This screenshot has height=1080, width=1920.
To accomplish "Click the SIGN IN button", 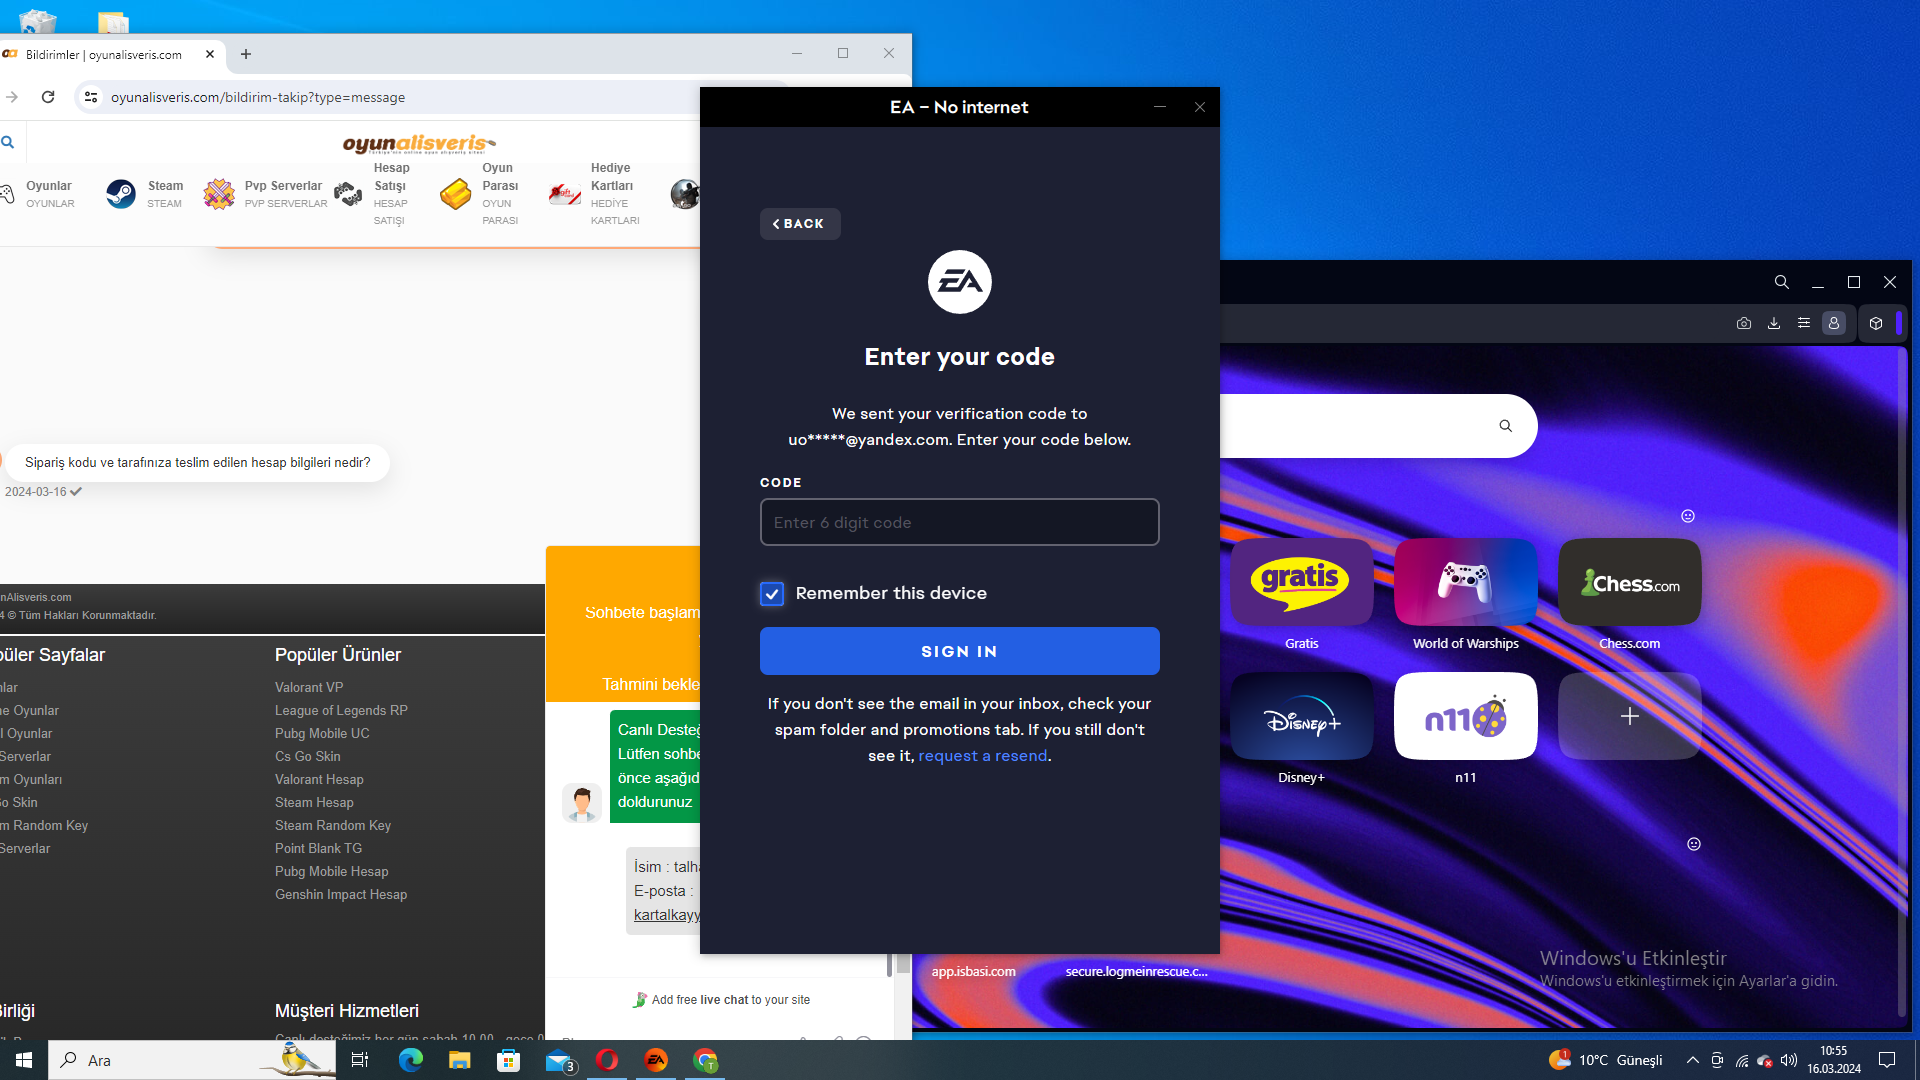I will tap(959, 651).
